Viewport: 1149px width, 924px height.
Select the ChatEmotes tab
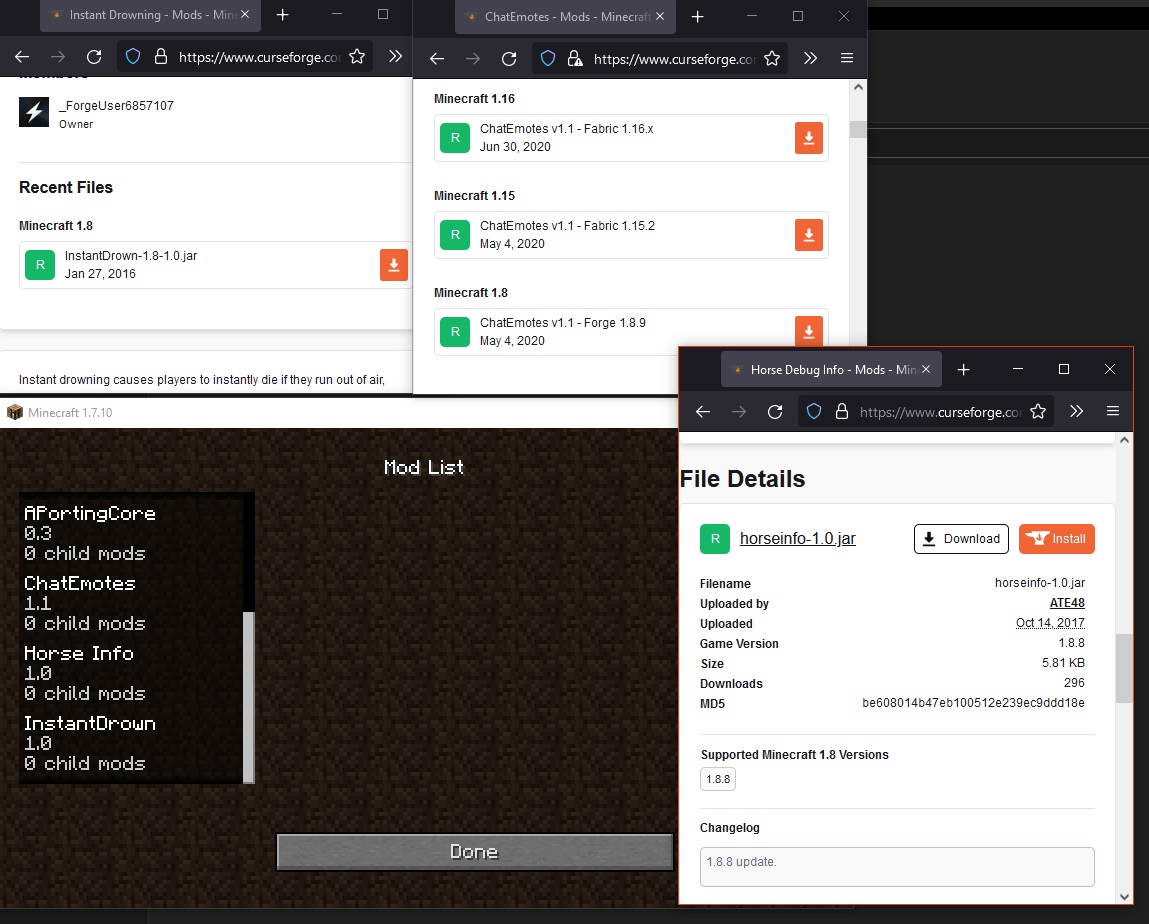(564, 17)
